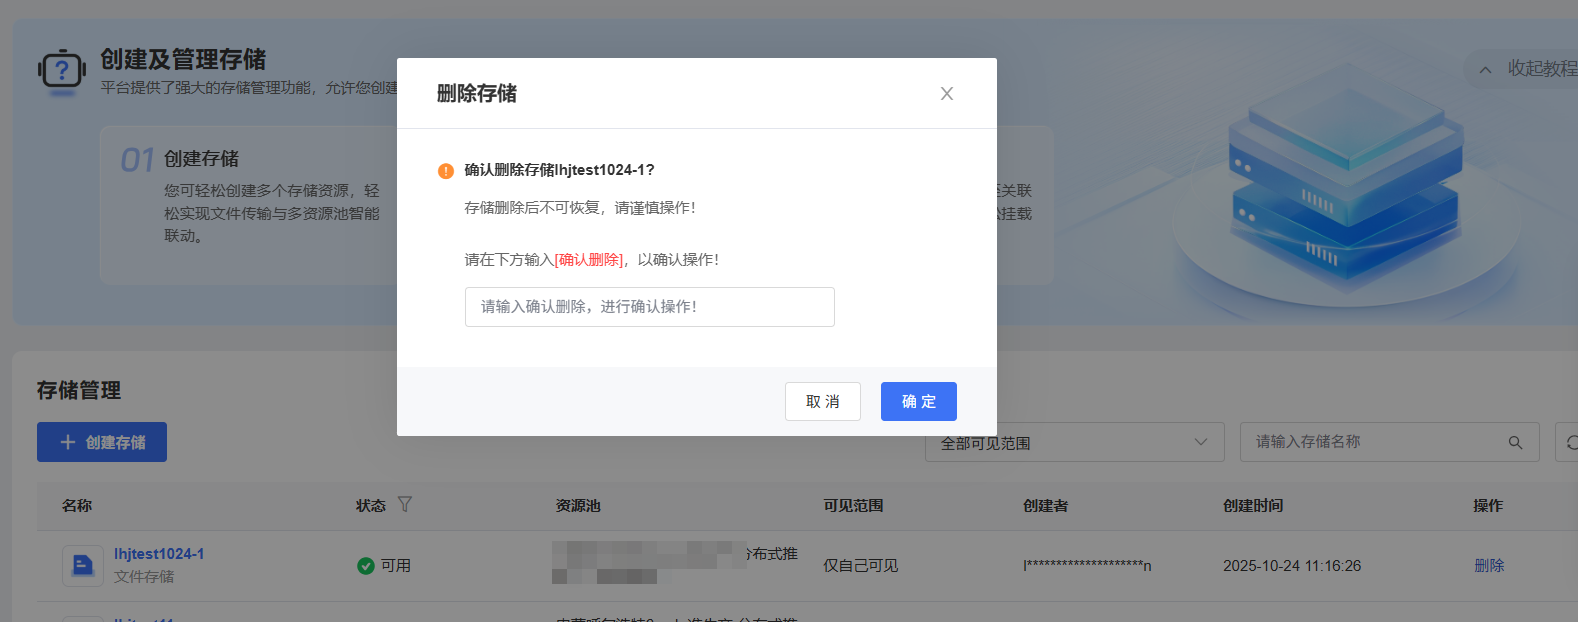Open the 全部可见范围 dropdown
This screenshot has width=1578, height=622.
coord(1074,442)
